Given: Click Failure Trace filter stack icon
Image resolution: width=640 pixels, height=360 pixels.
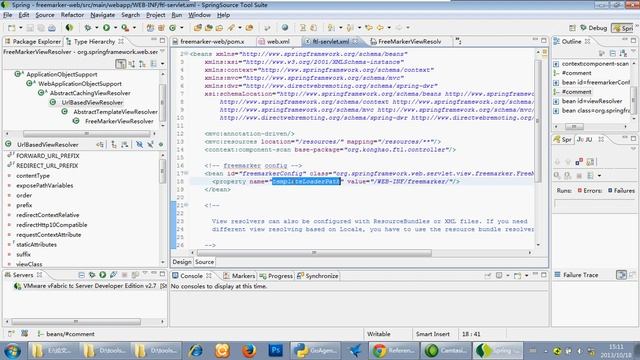Looking at the screenshot, I should pyautogui.click(x=621, y=275).
